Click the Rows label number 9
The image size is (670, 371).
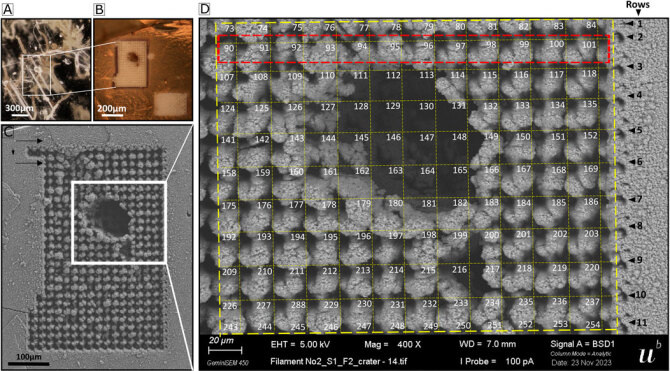pos(639,259)
